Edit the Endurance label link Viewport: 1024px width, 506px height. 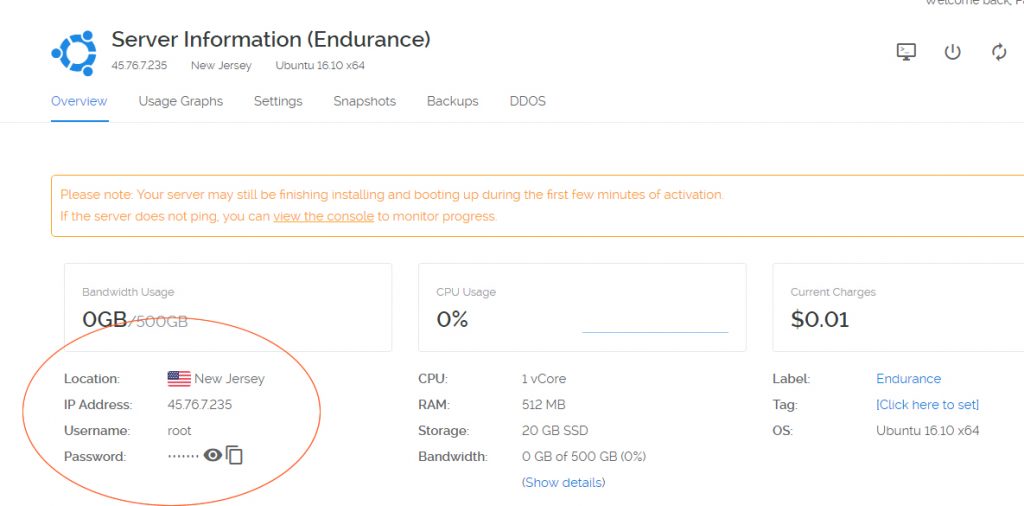tap(908, 379)
